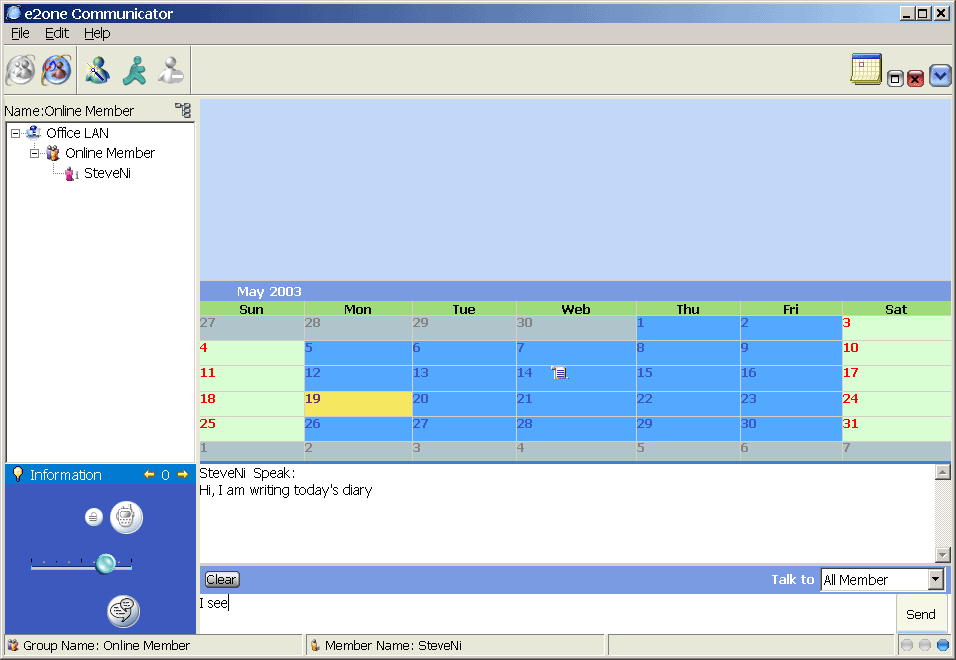Open the Talk to All Member dropdown
Image resolution: width=956 pixels, height=660 pixels.
click(x=935, y=580)
